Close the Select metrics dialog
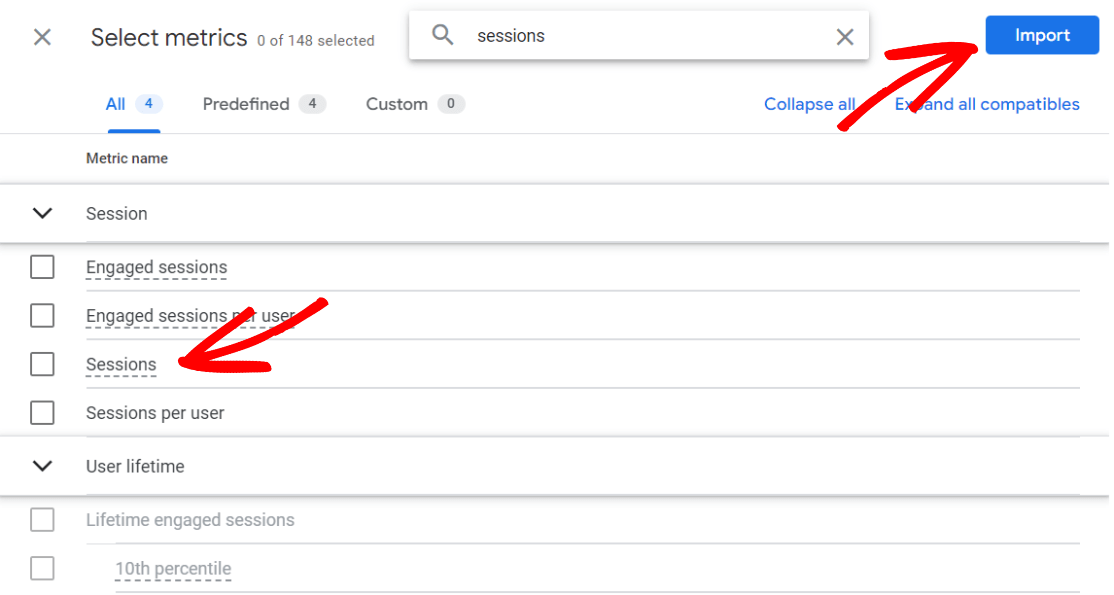This screenshot has width=1114, height=595. pos(42,38)
